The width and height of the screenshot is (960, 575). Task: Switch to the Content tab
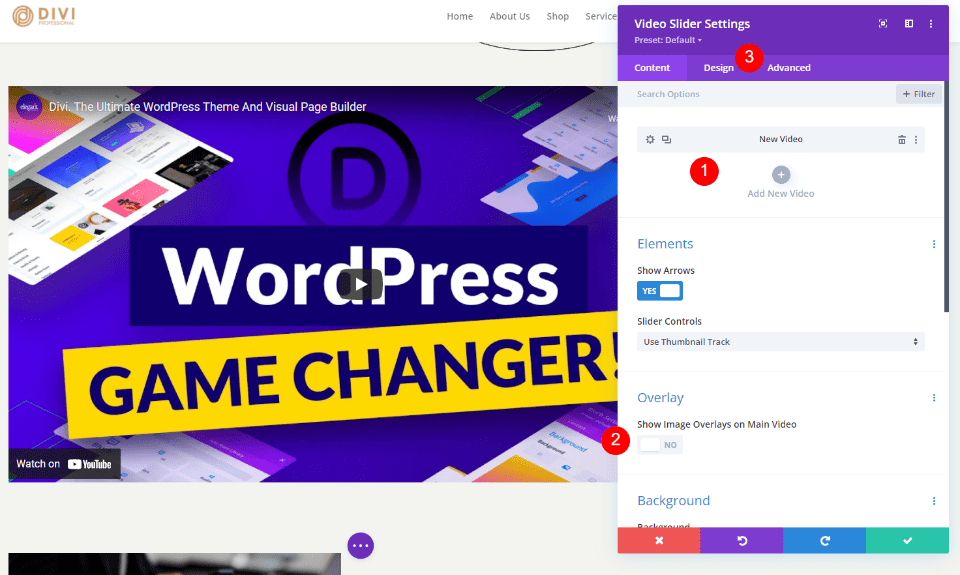coord(652,68)
